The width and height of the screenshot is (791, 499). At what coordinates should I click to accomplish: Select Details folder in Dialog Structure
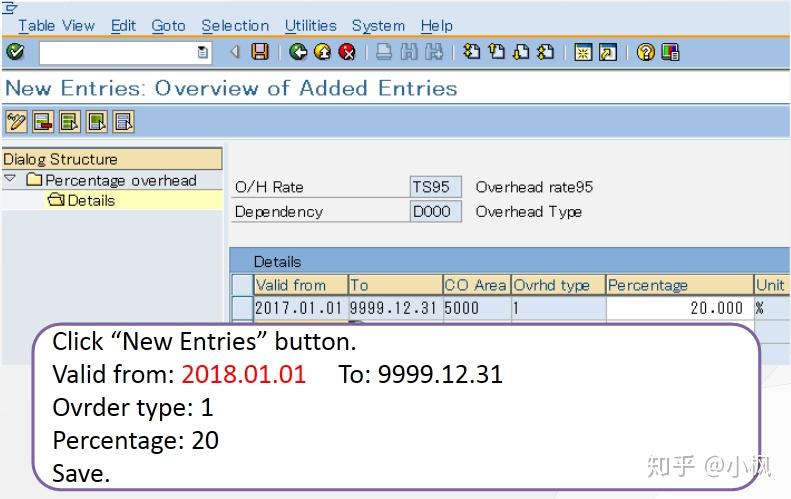tap(82, 200)
